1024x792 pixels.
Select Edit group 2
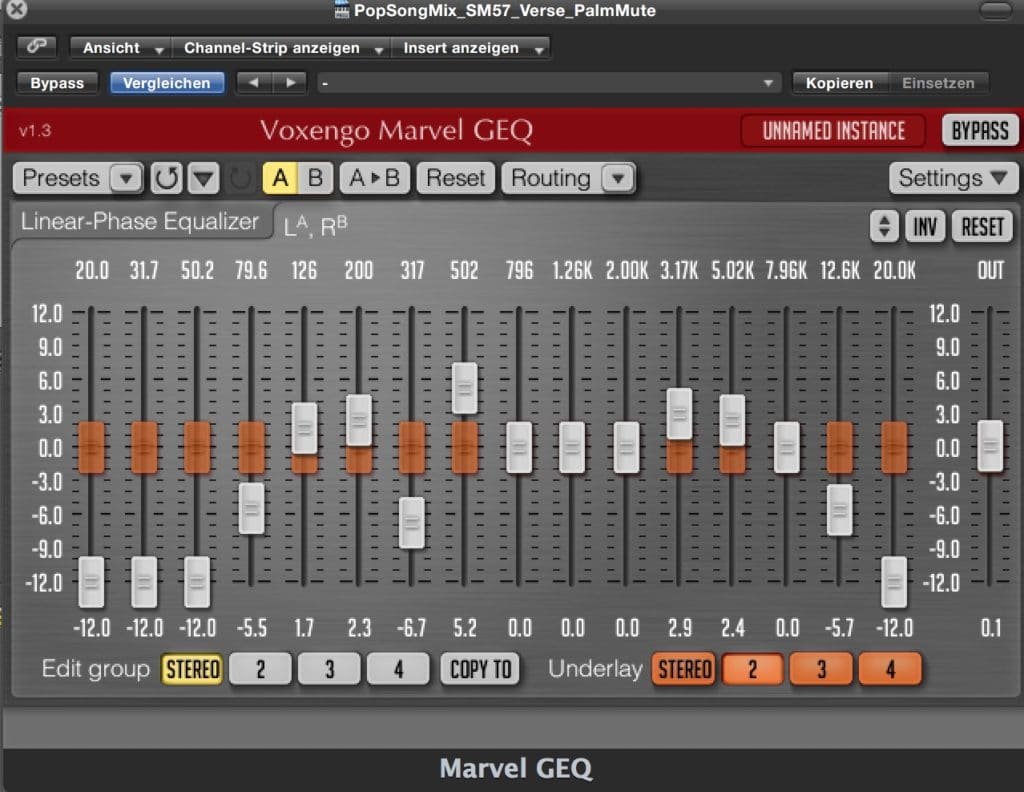click(x=261, y=669)
